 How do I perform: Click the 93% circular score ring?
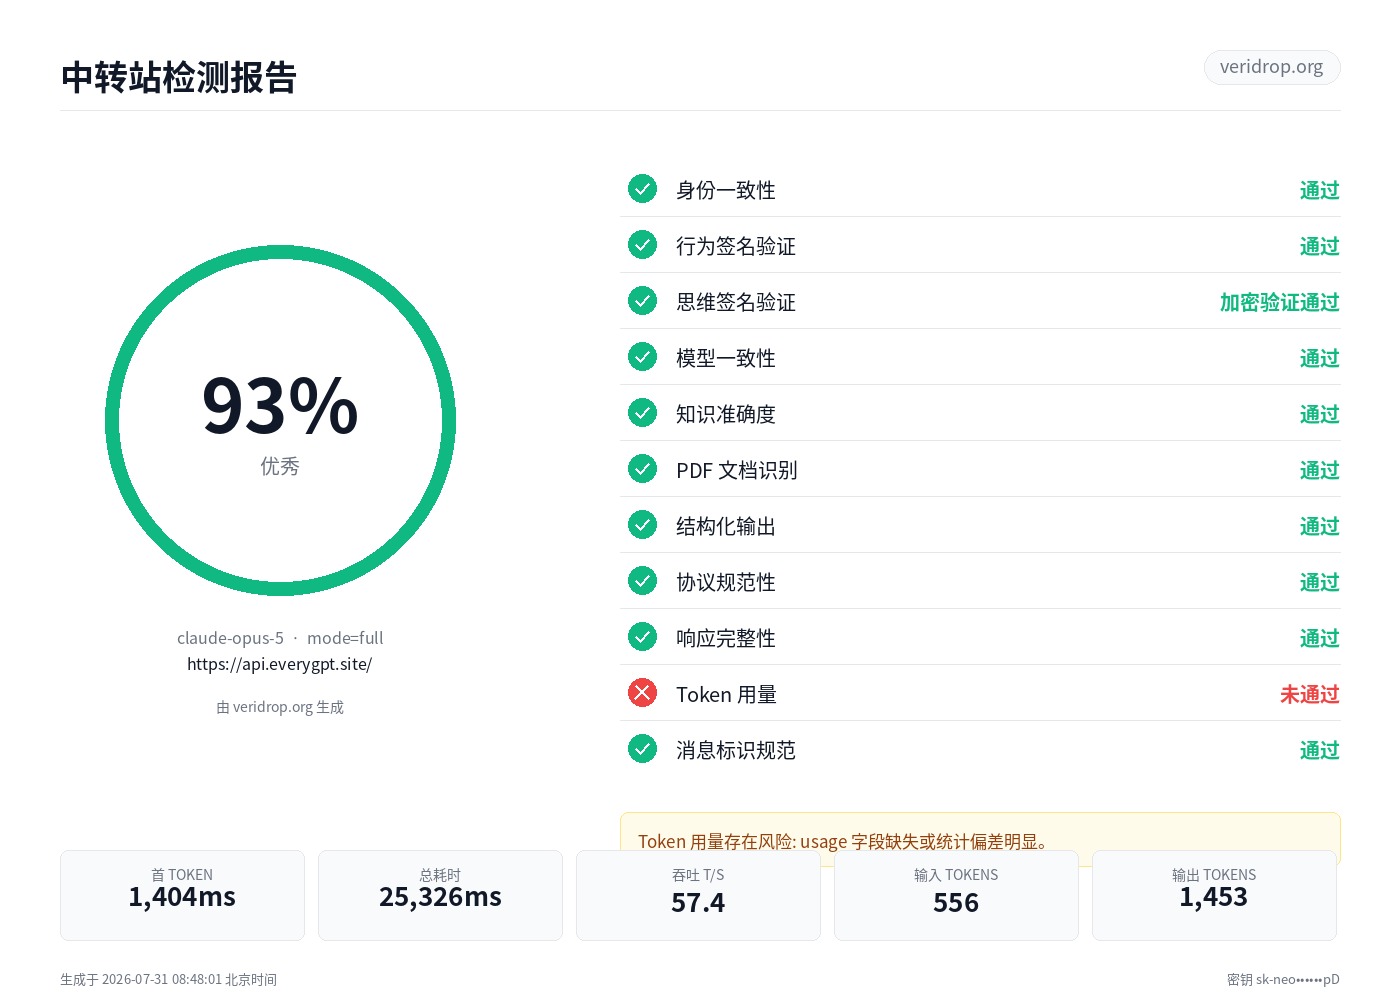tap(280, 421)
